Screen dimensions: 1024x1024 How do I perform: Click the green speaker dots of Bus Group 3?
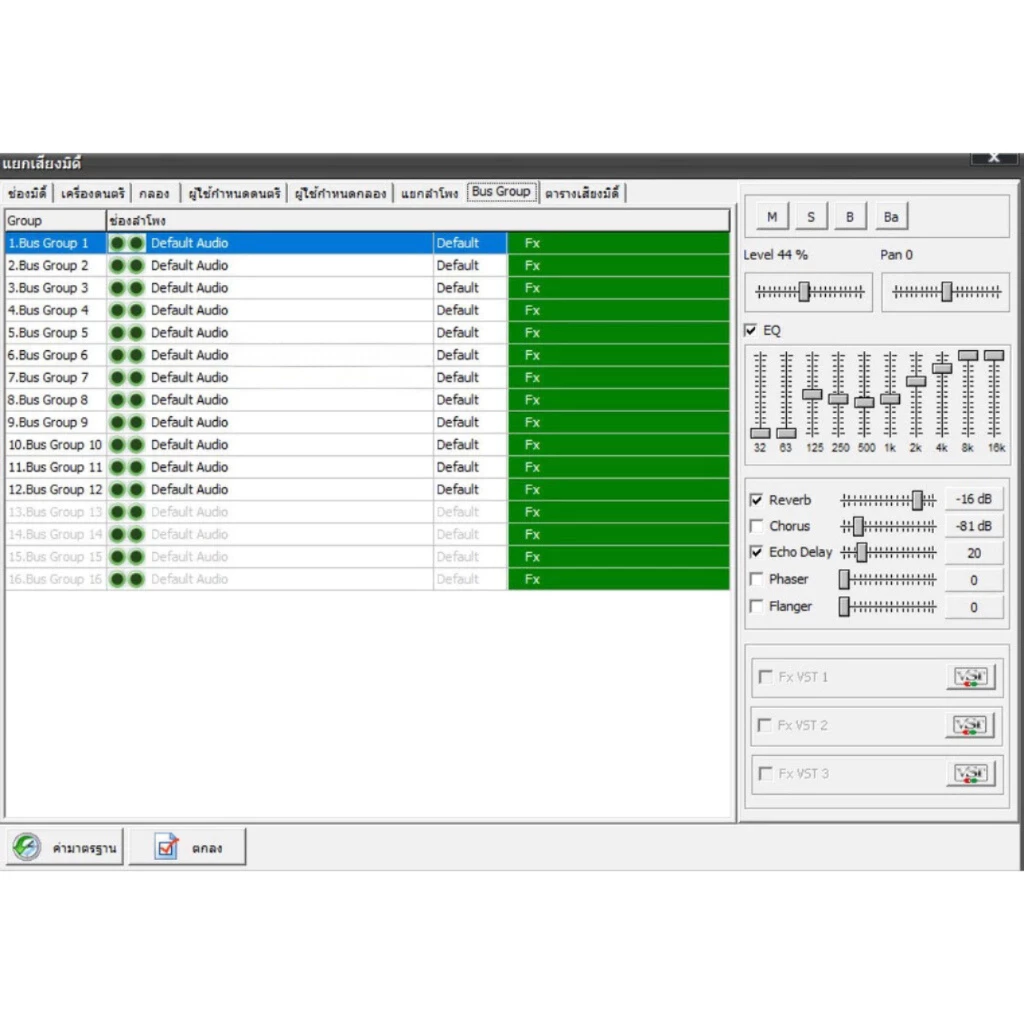click(x=127, y=288)
